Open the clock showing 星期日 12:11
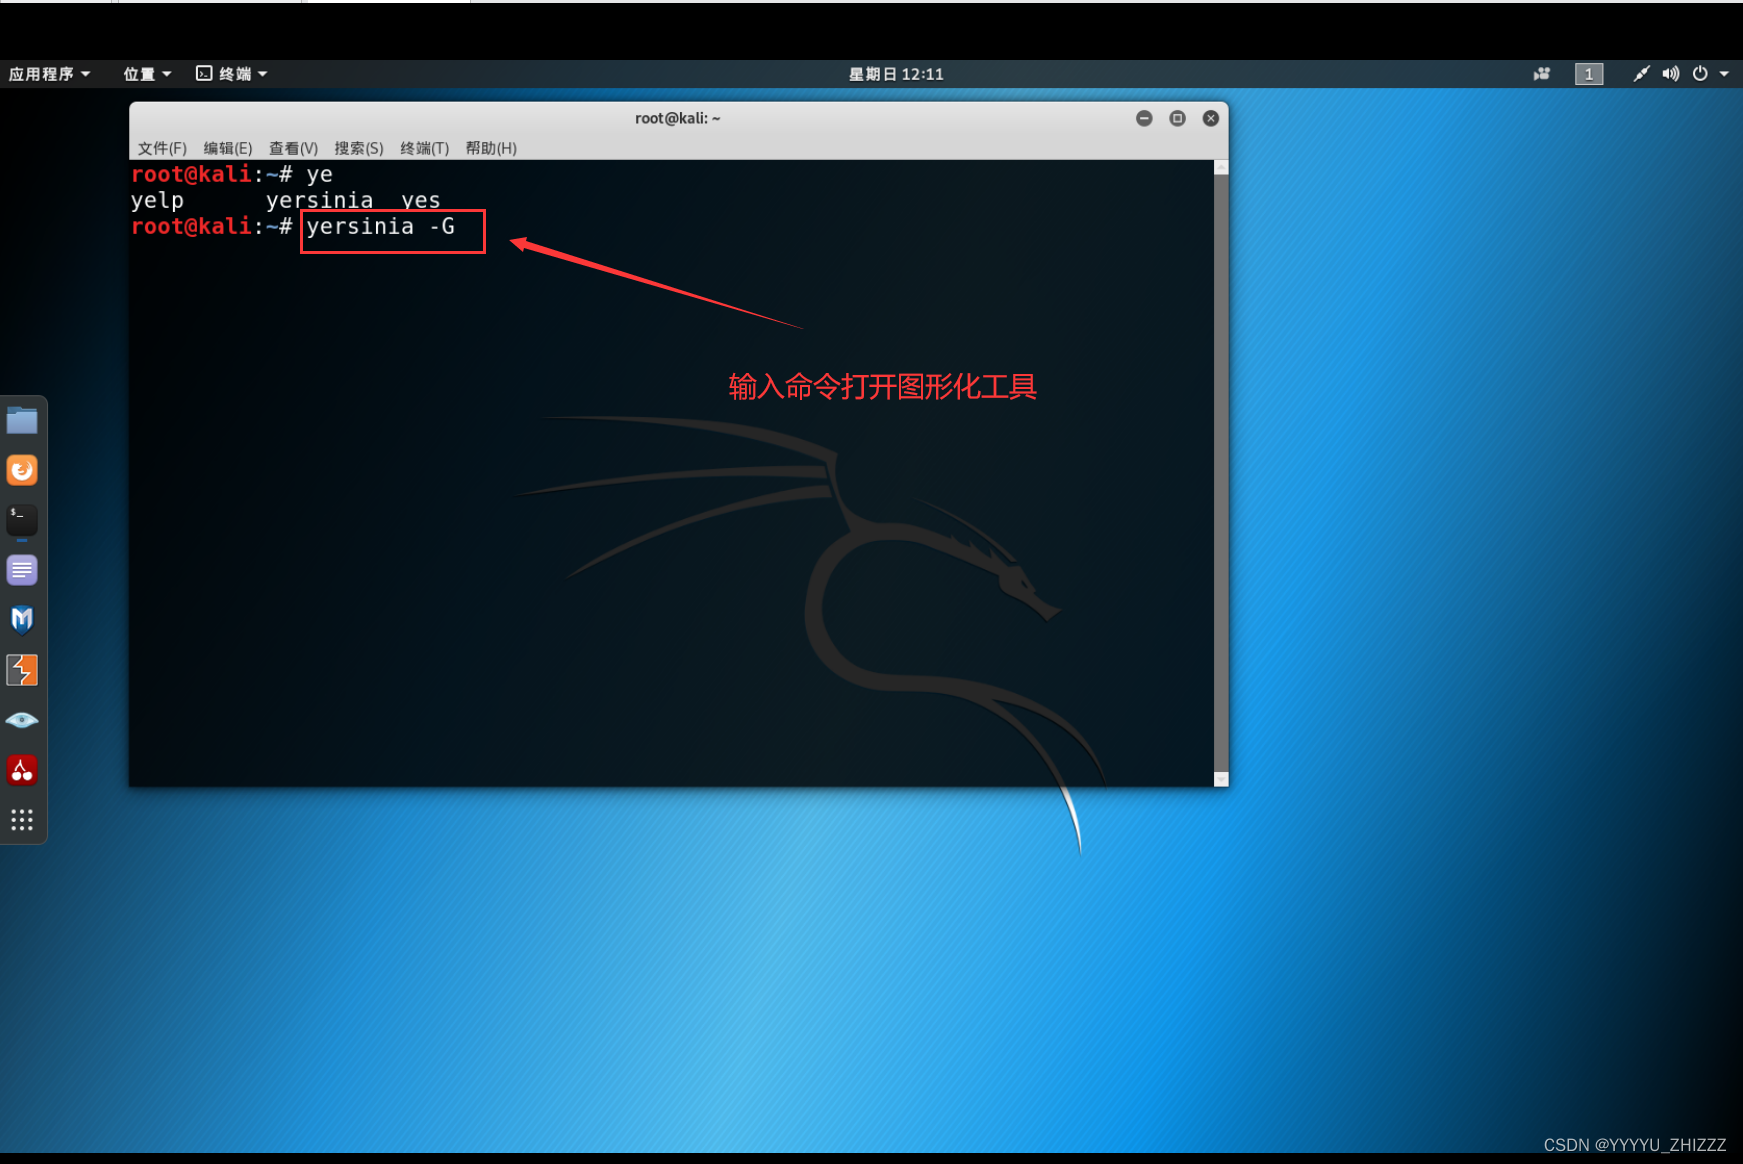1743x1164 pixels. pos(896,74)
